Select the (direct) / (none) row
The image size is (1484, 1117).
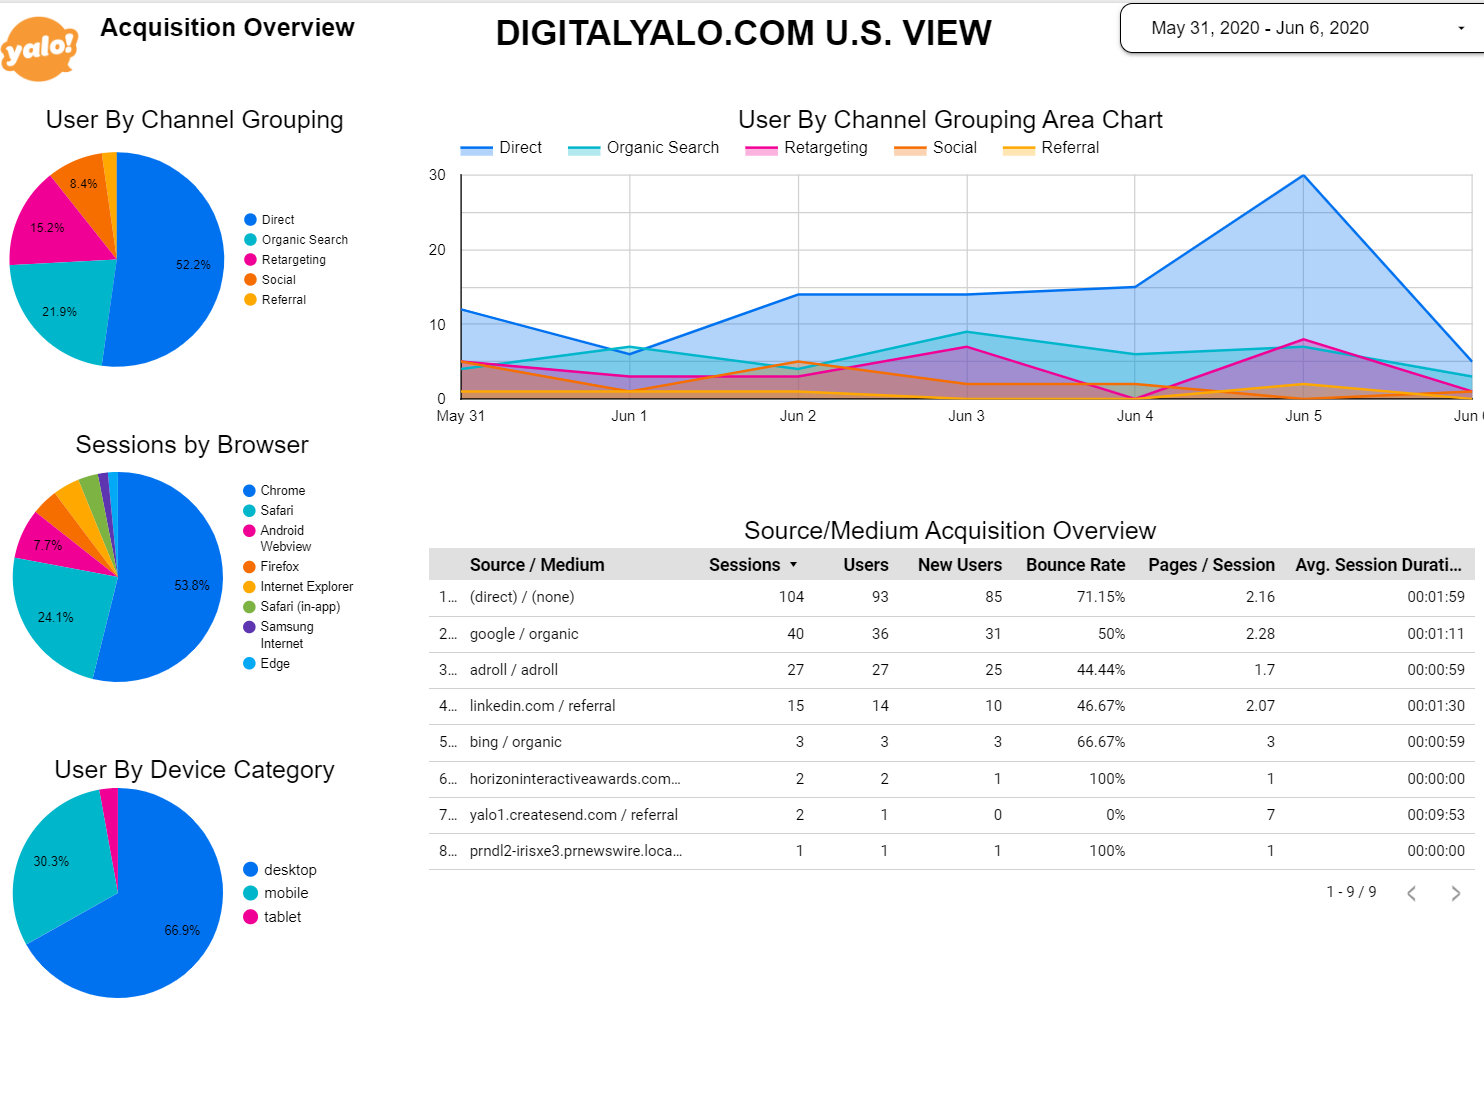pyautogui.click(x=951, y=597)
